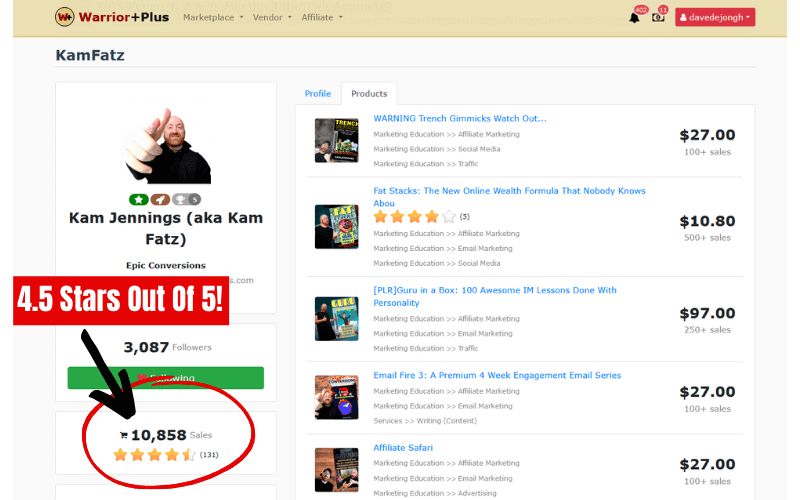Click the green star badge
Screen dimensions: 800x500
pyautogui.click(x=139, y=199)
